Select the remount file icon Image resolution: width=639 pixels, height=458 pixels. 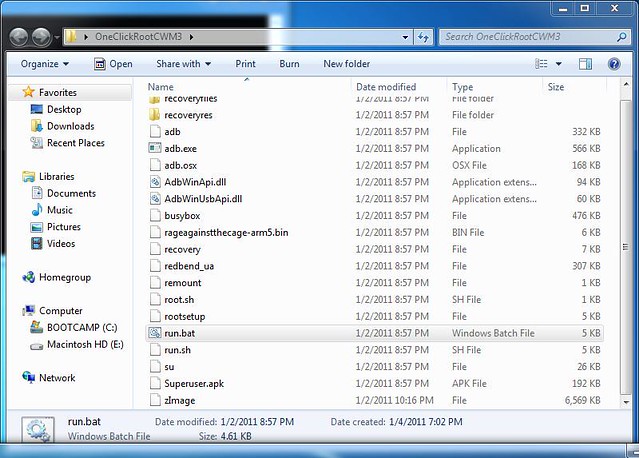pyautogui.click(x=155, y=283)
